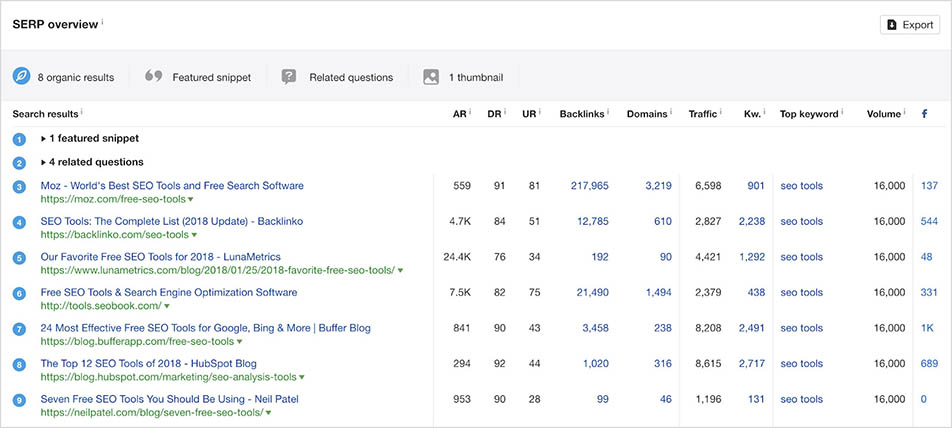The height and width of the screenshot is (428, 952).
Task: Open 24 Most Effective Free SEO Tools link
Action: click(x=205, y=328)
